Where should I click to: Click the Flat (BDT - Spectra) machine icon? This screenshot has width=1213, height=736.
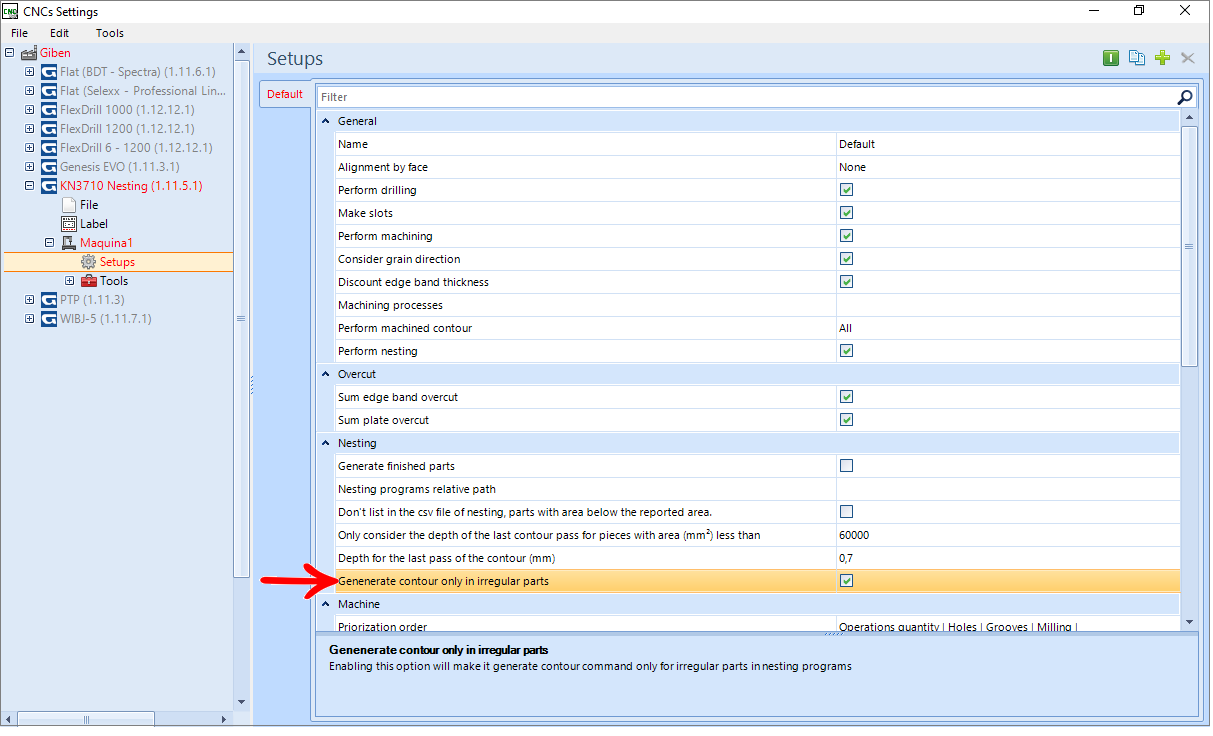point(49,72)
